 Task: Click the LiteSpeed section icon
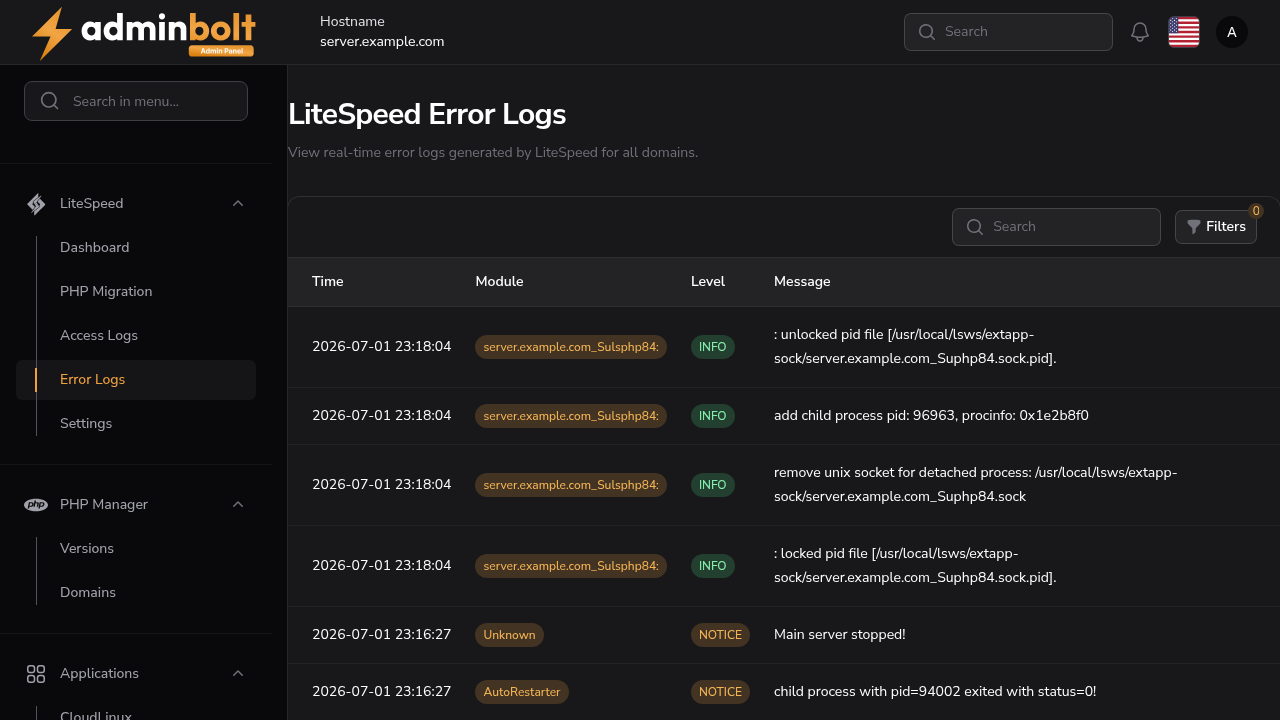pyautogui.click(x=36, y=204)
